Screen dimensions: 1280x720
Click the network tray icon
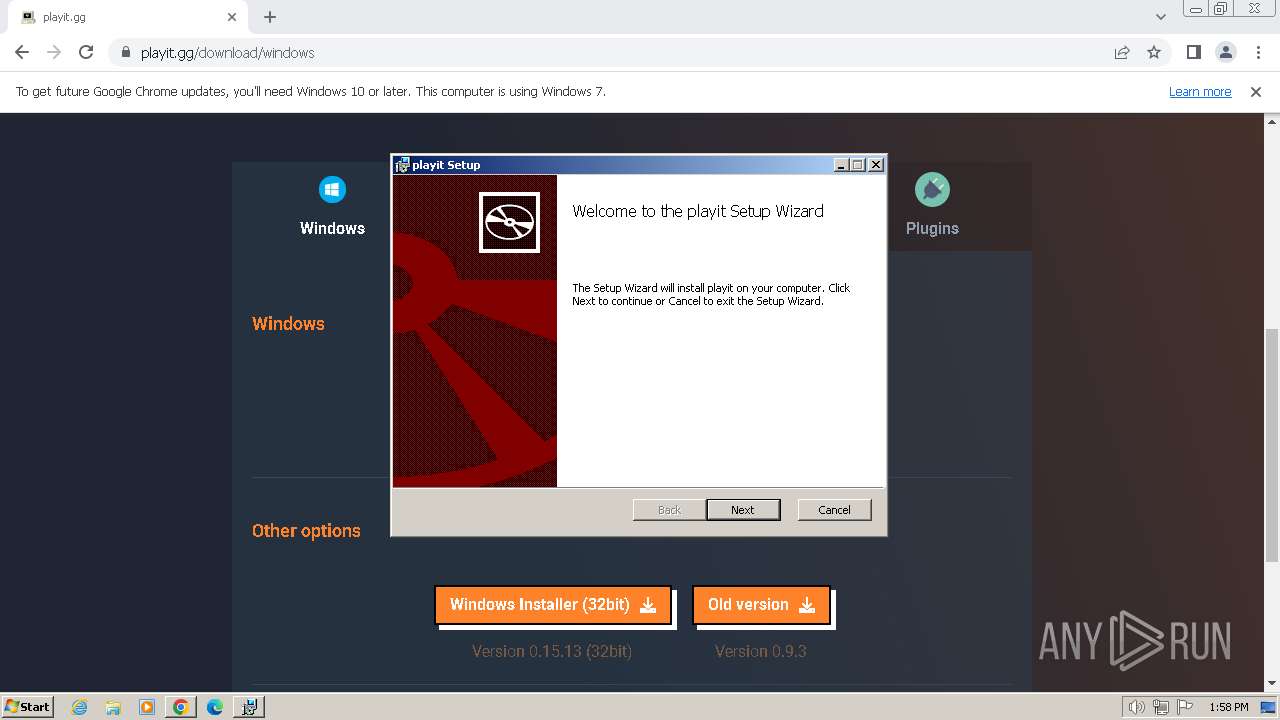(x=1161, y=707)
